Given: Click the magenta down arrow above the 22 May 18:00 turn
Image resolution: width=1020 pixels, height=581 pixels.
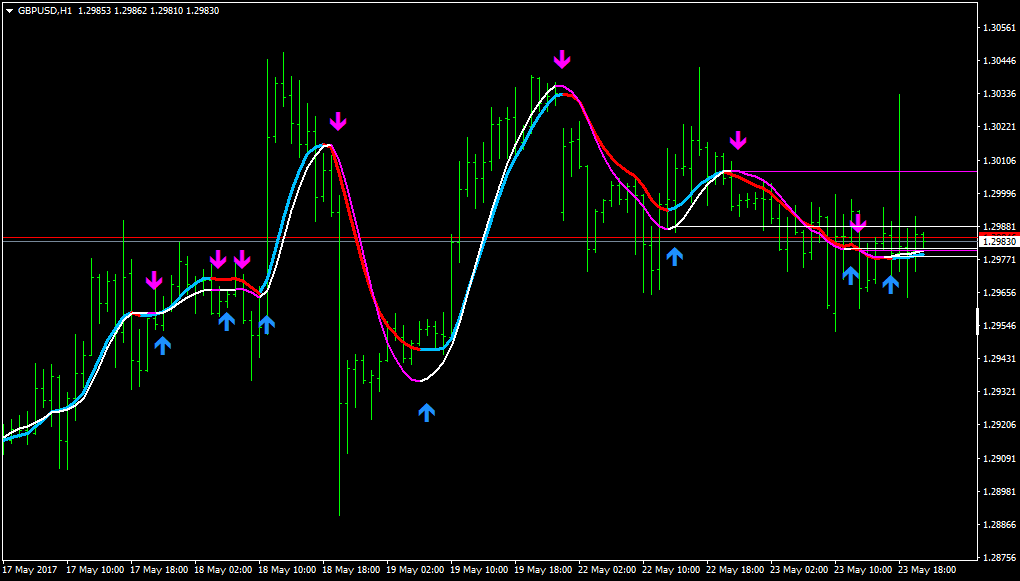Looking at the screenshot, I should [x=738, y=140].
